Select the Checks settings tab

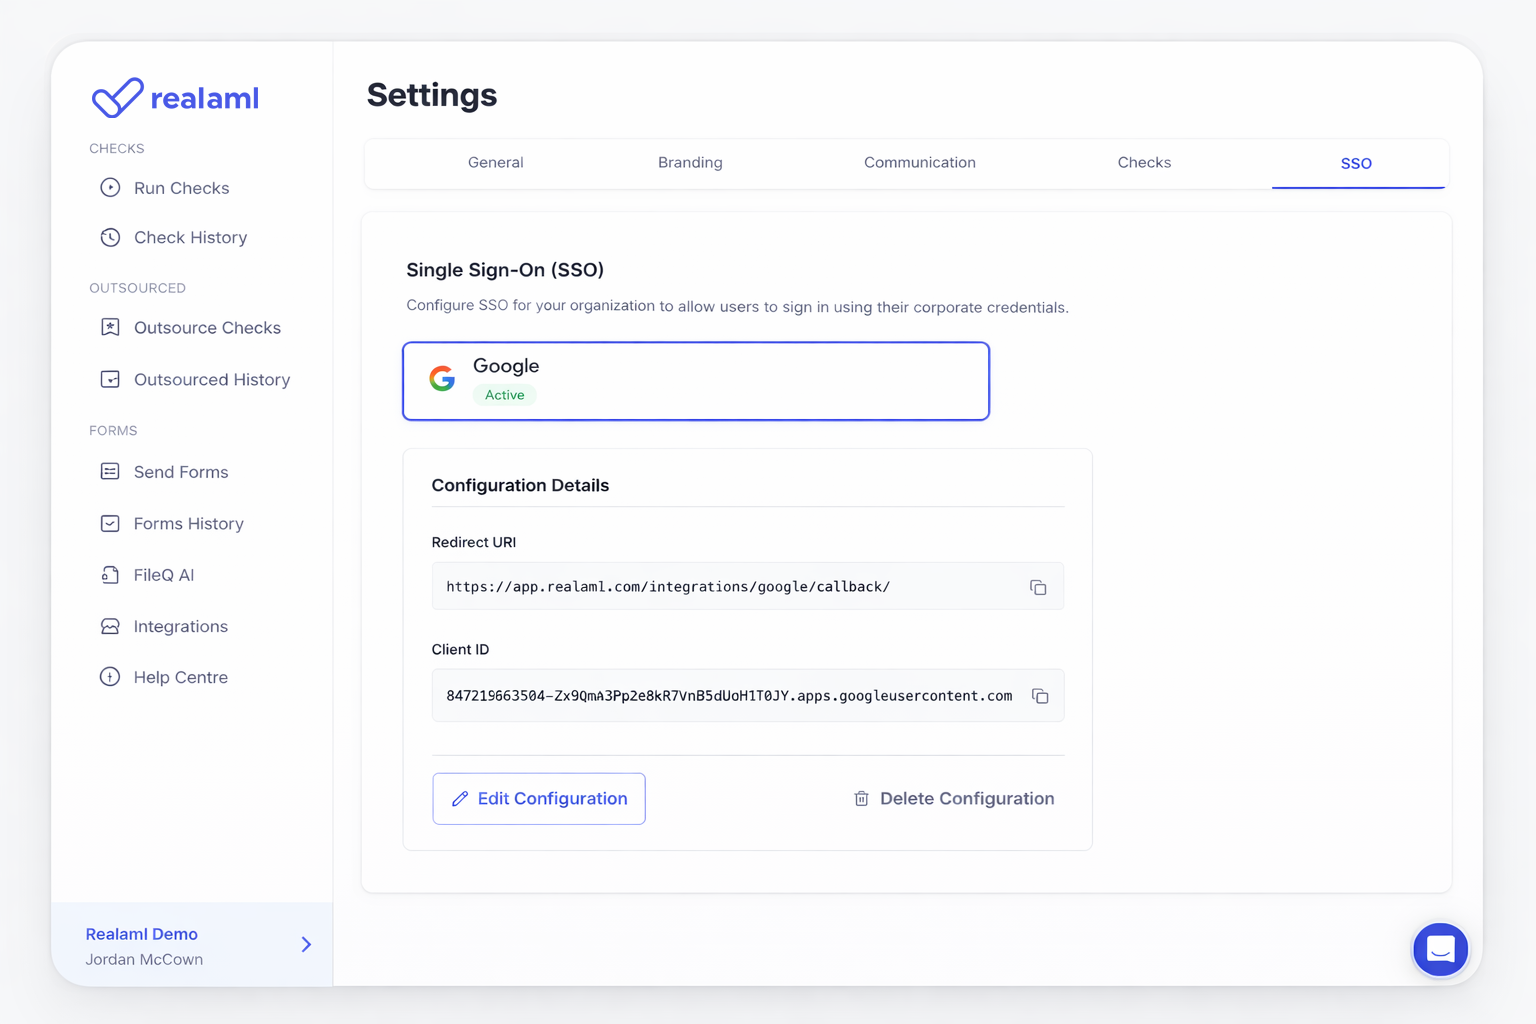point(1144,163)
